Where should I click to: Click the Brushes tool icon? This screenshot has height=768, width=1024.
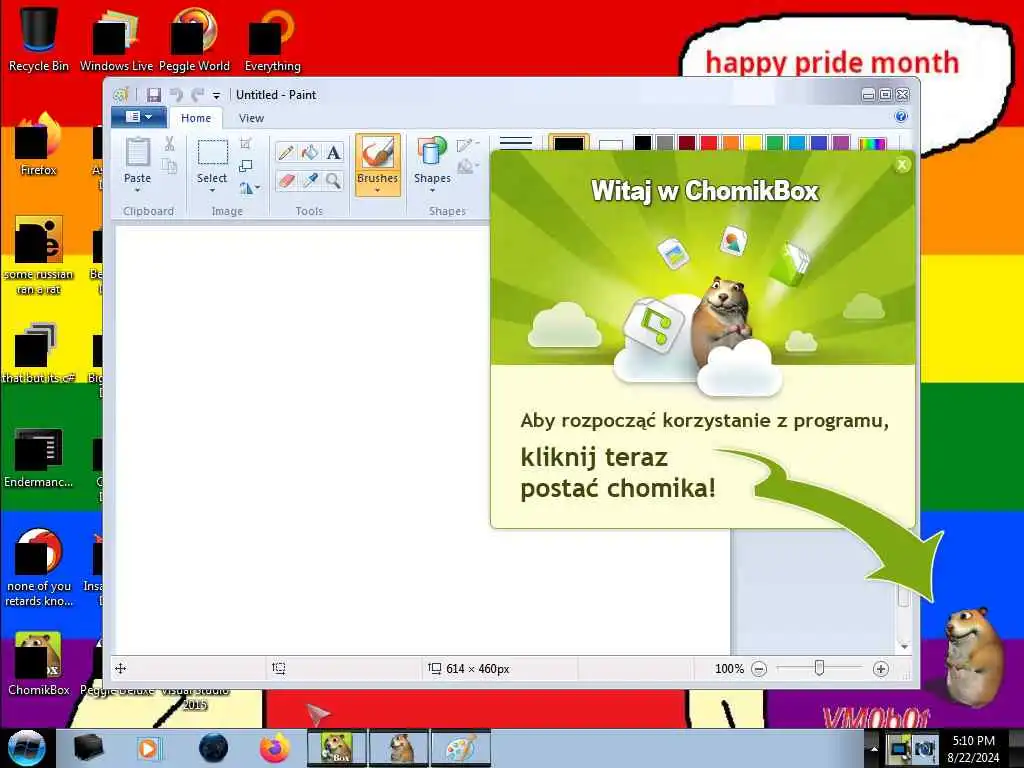377,153
